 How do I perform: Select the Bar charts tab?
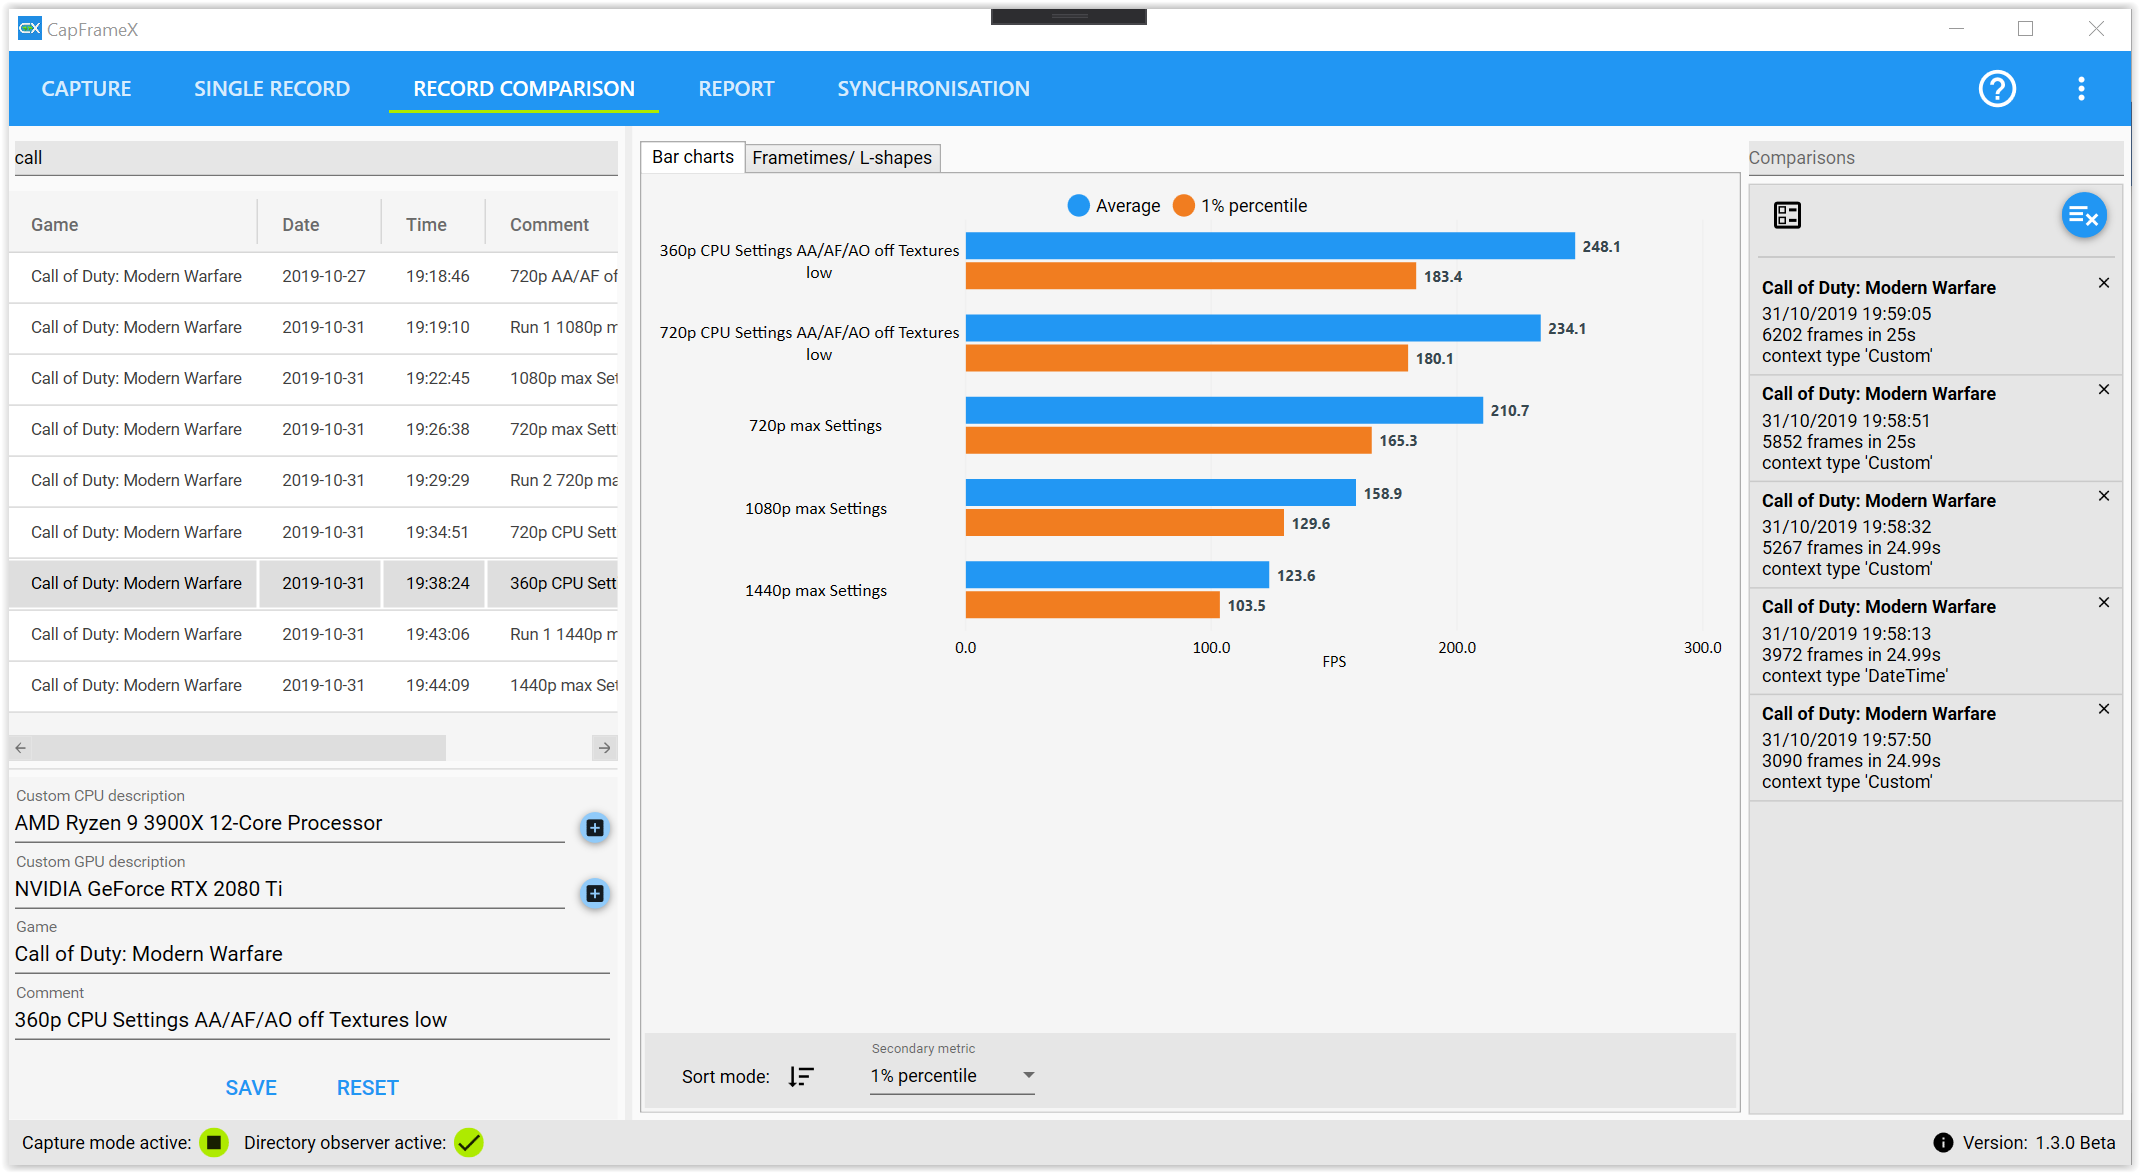point(692,157)
